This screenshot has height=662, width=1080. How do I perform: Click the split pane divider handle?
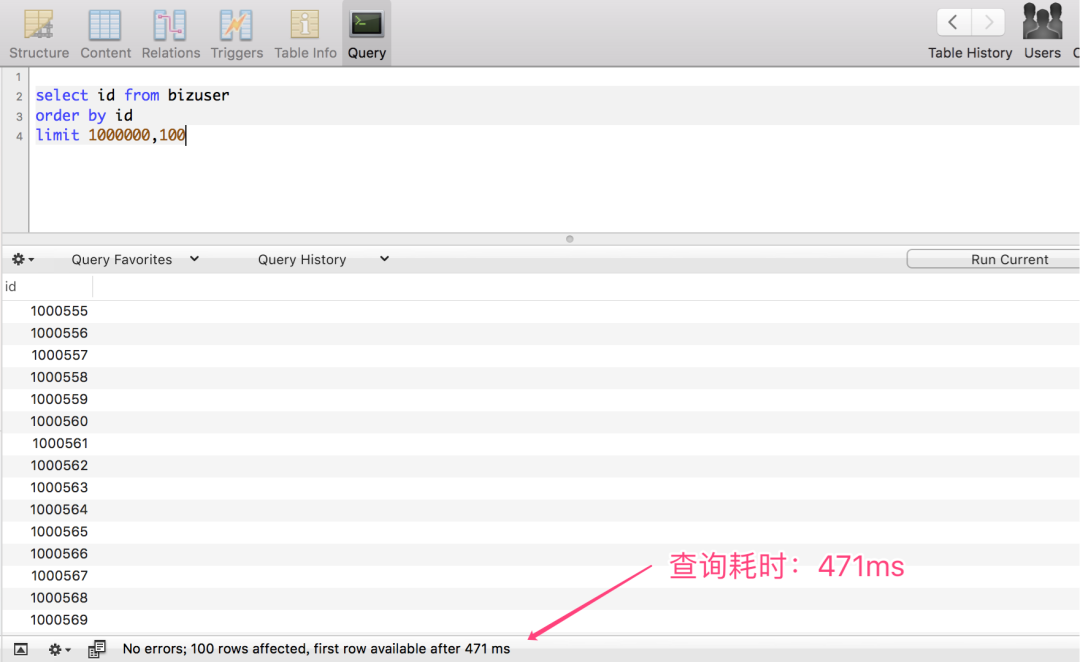tap(570, 239)
